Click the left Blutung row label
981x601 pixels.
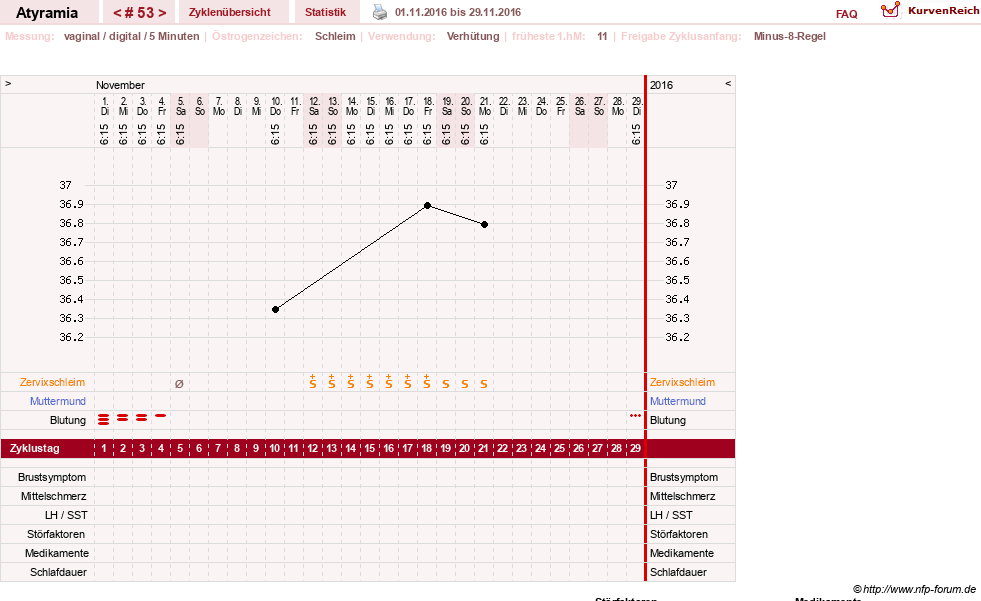tap(68, 420)
